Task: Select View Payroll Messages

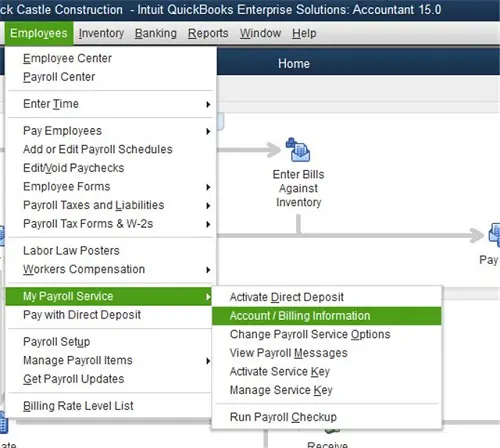Action: [x=327, y=353]
